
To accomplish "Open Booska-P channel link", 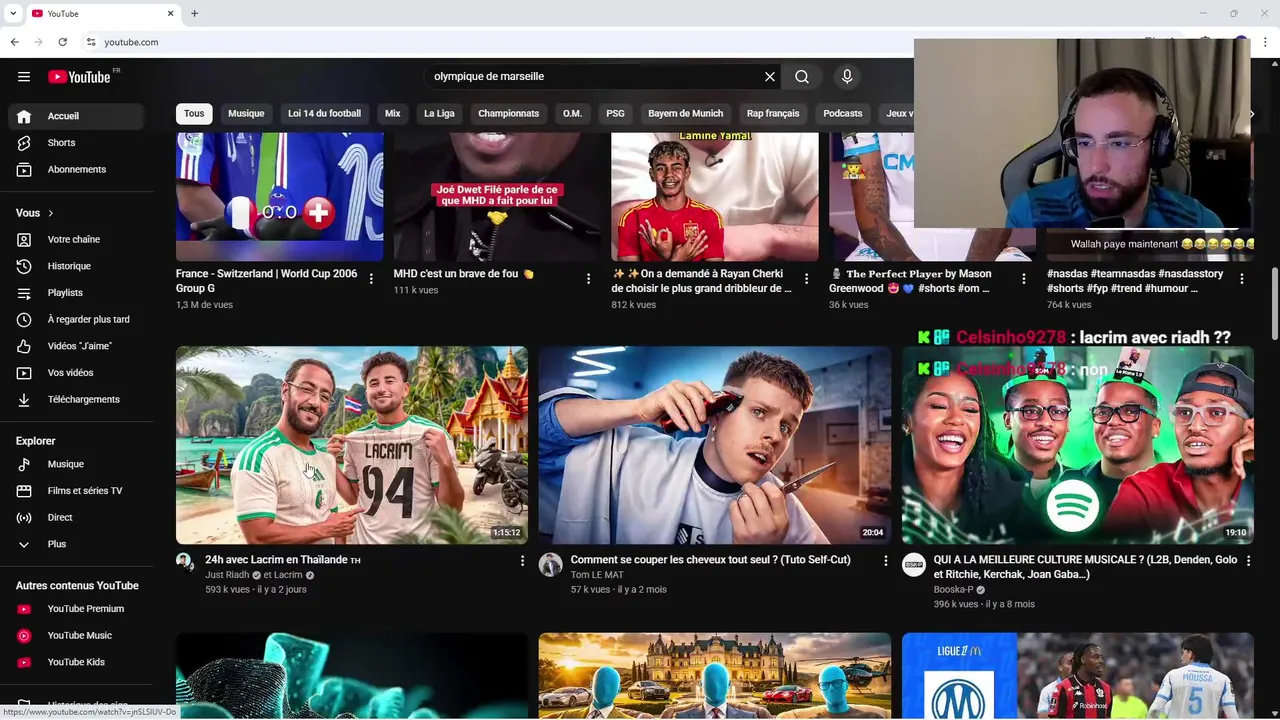I will pos(953,590).
